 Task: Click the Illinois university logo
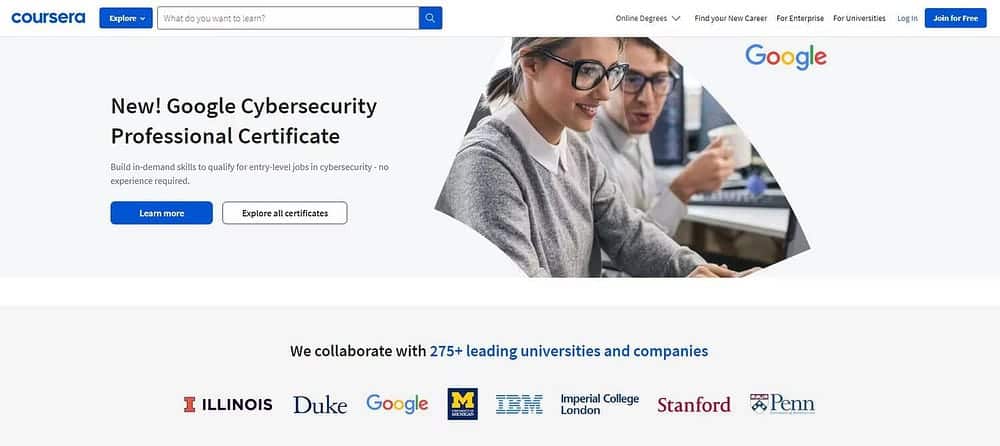click(228, 404)
